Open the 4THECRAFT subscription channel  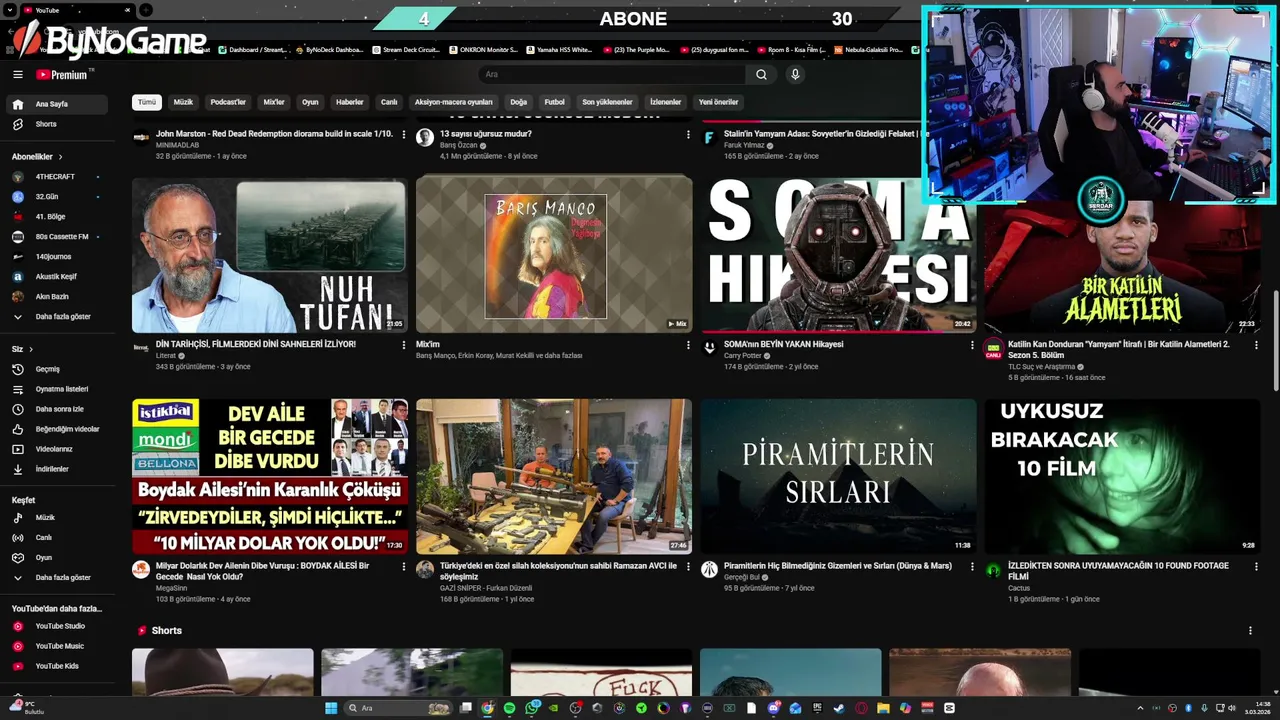58,177
